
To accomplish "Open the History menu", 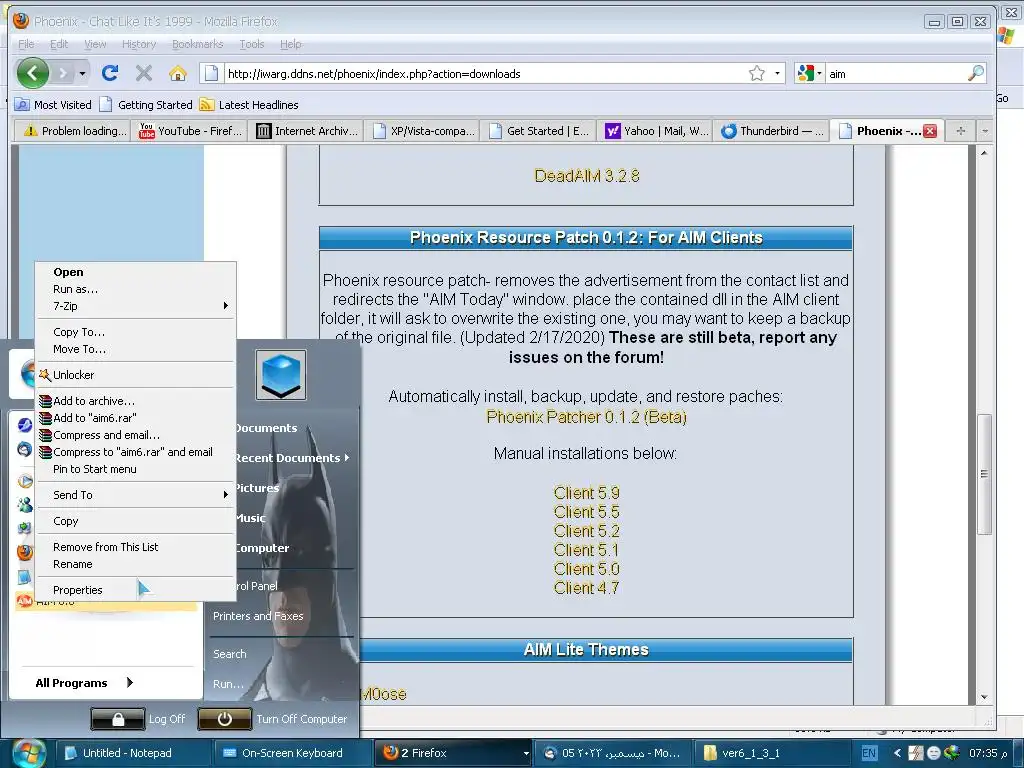I will point(138,44).
